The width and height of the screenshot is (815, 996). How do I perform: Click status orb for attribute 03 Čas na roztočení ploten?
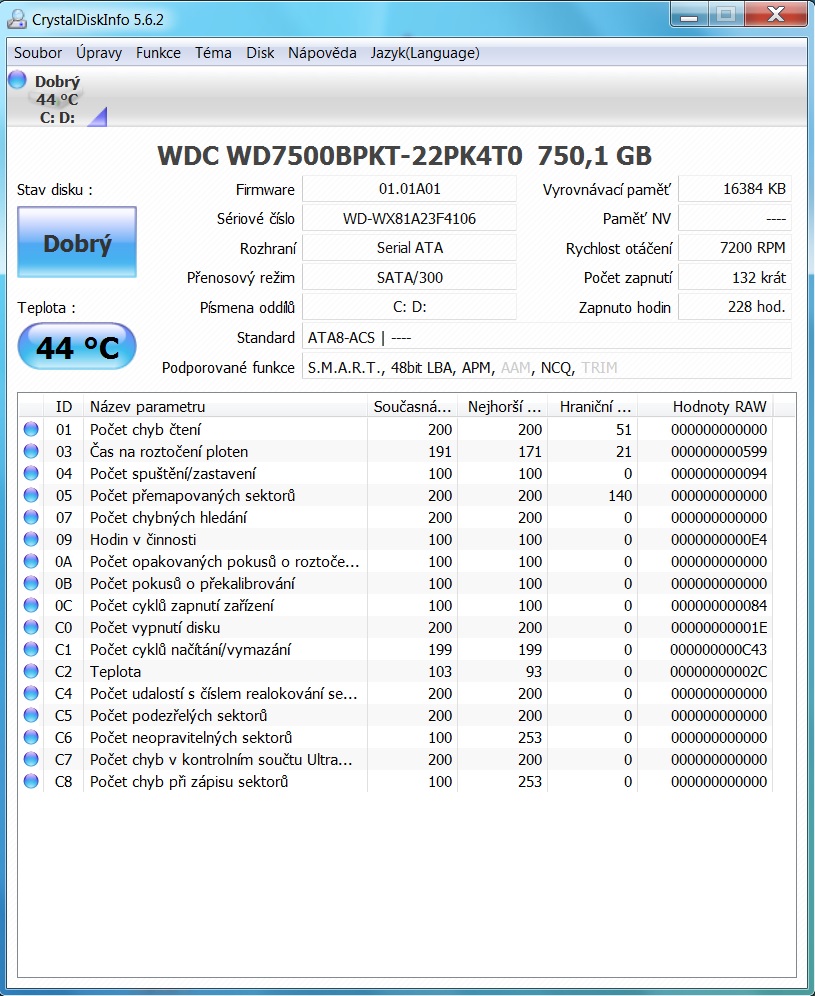click(x=31, y=452)
